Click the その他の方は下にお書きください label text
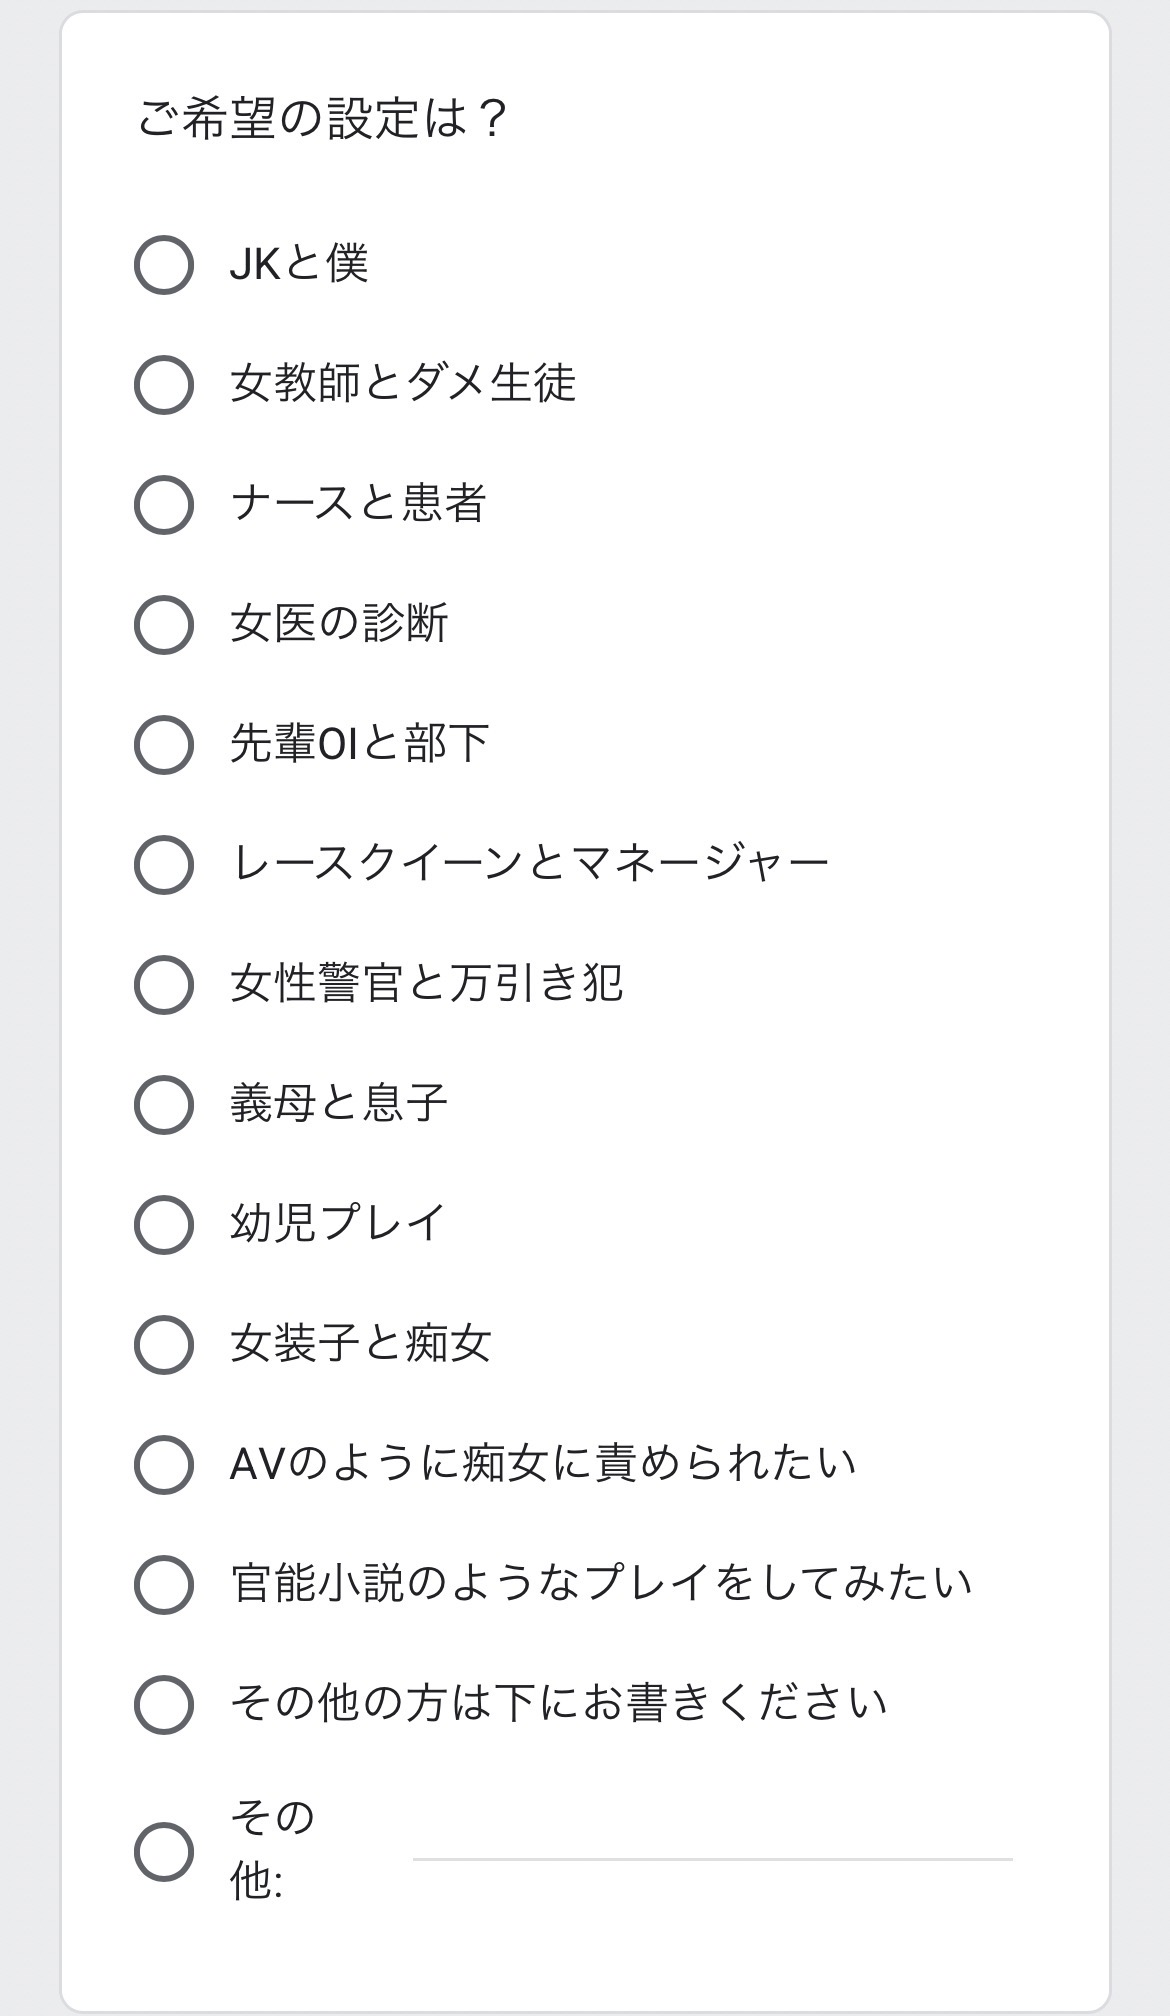The height and width of the screenshot is (2016, 1170). (558, 1703)
